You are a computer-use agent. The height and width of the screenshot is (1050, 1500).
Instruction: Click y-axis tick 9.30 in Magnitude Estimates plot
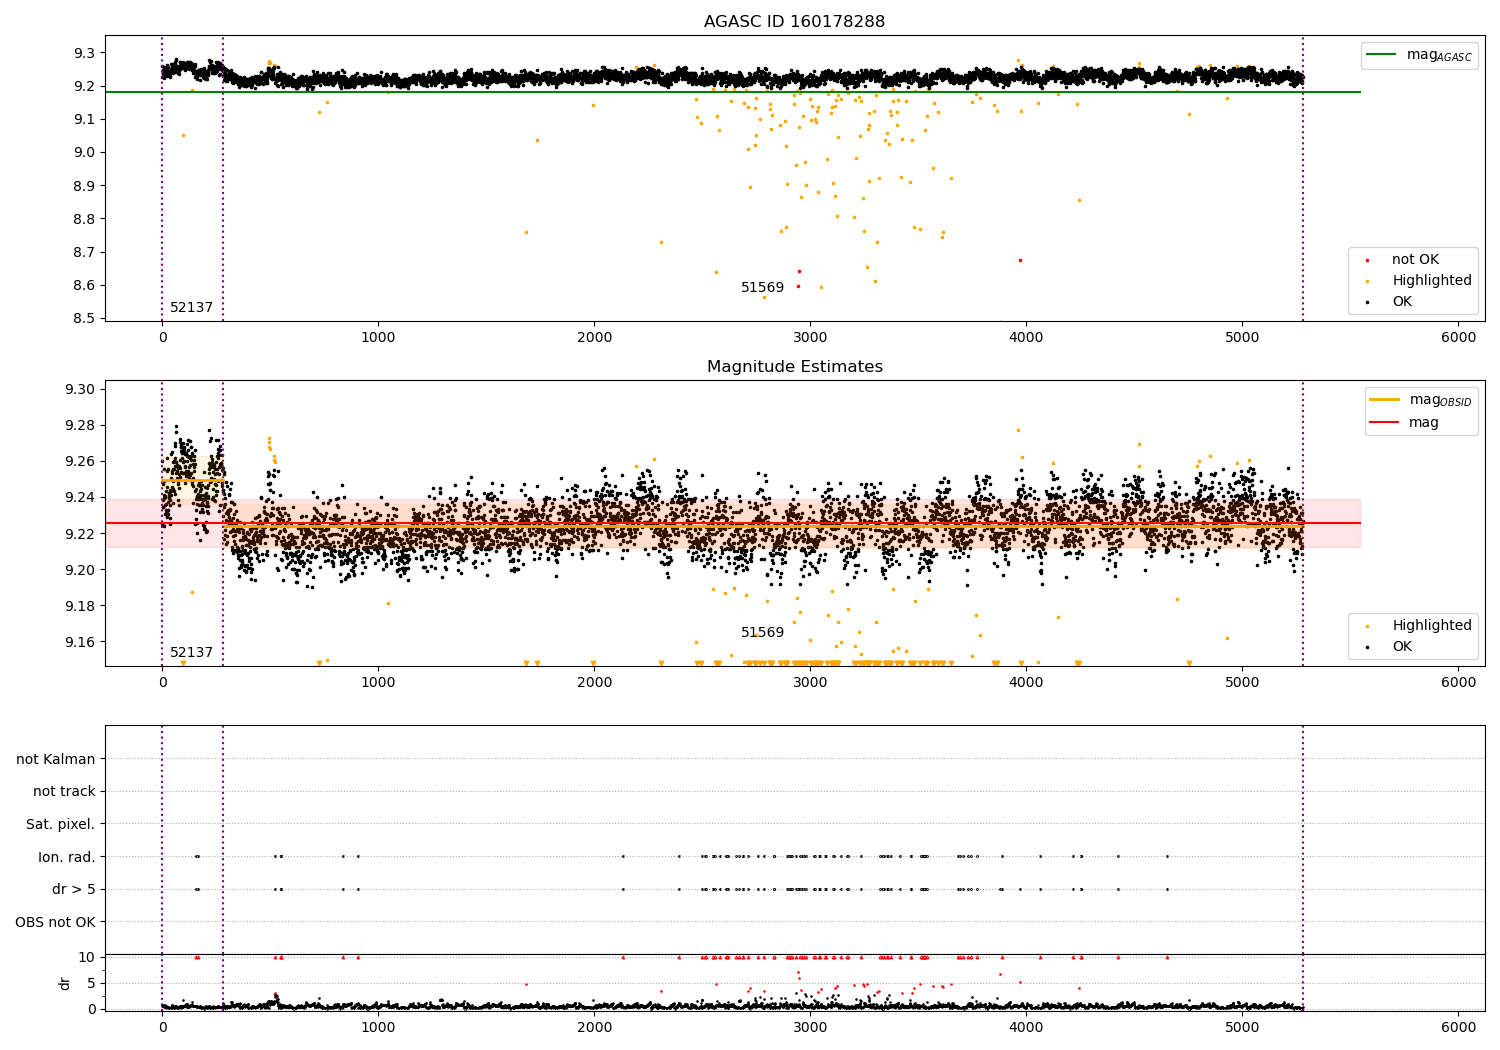coord(81,390)
